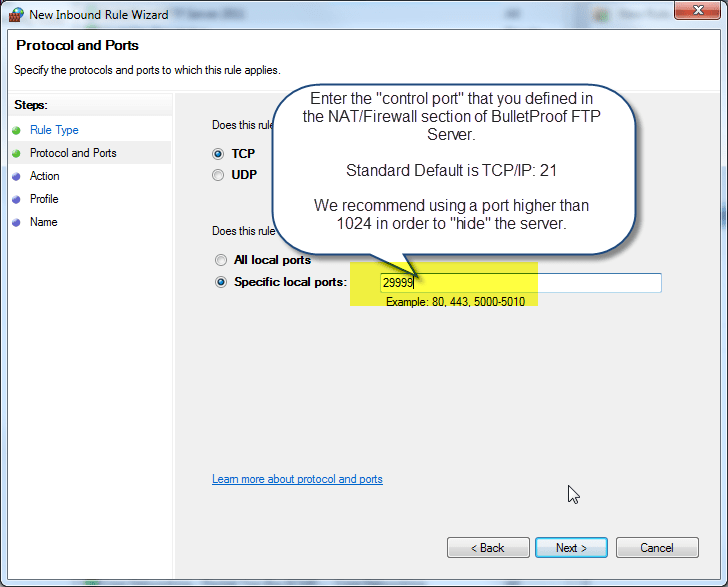Open Learn more about protocol and ports link

tap(297, 479)
